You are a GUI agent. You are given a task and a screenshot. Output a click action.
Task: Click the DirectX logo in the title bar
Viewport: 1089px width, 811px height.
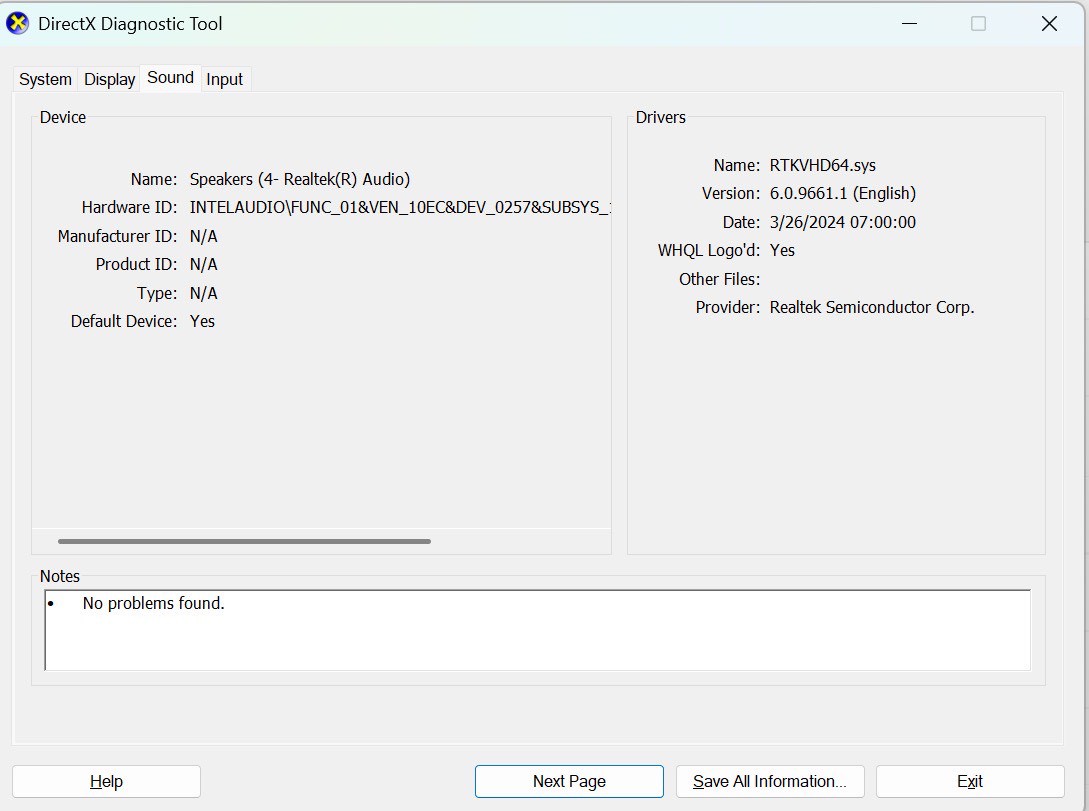[x=17, y=22]
